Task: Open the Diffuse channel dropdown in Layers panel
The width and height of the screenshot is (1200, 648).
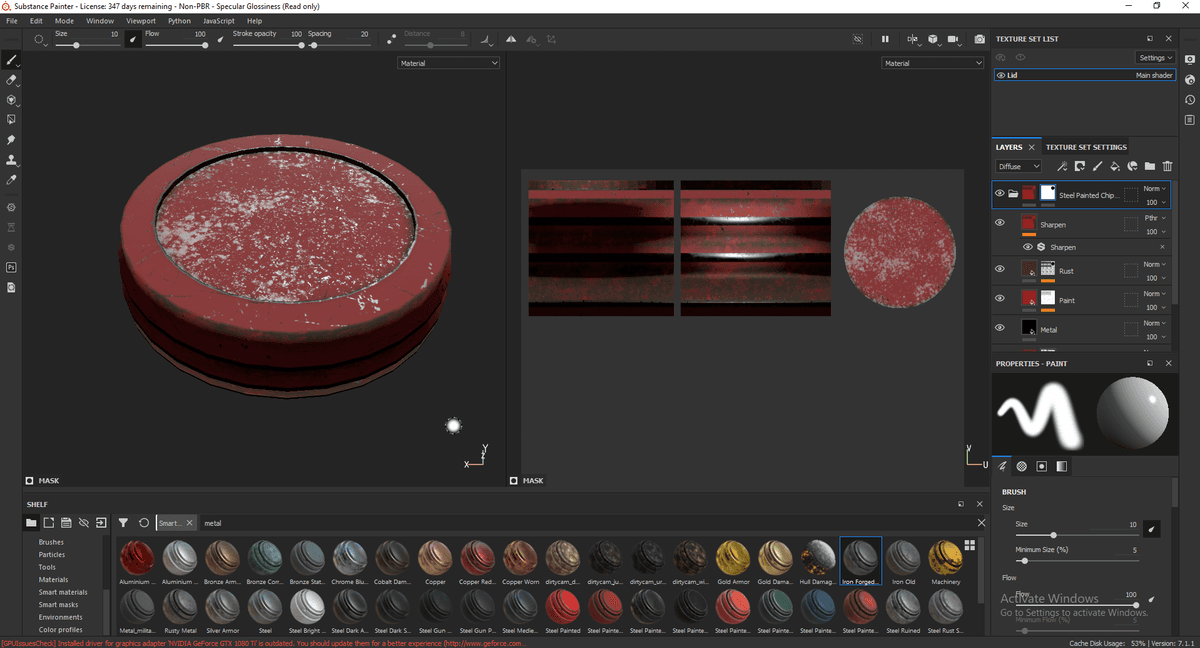Action: pyautogui.click(x=1018, y=166)
